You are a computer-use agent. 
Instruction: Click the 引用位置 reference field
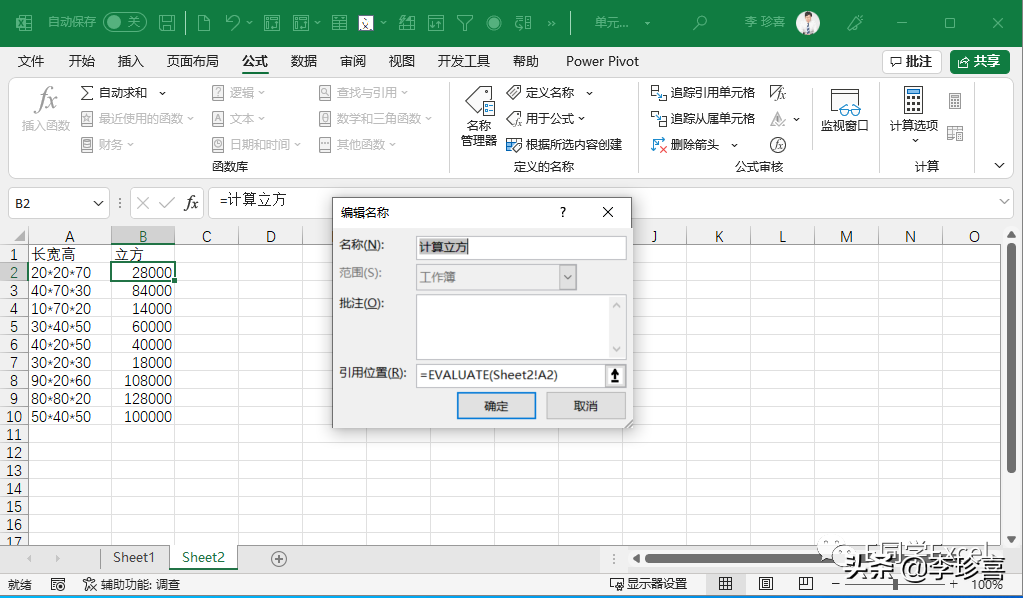click(510, 375)
